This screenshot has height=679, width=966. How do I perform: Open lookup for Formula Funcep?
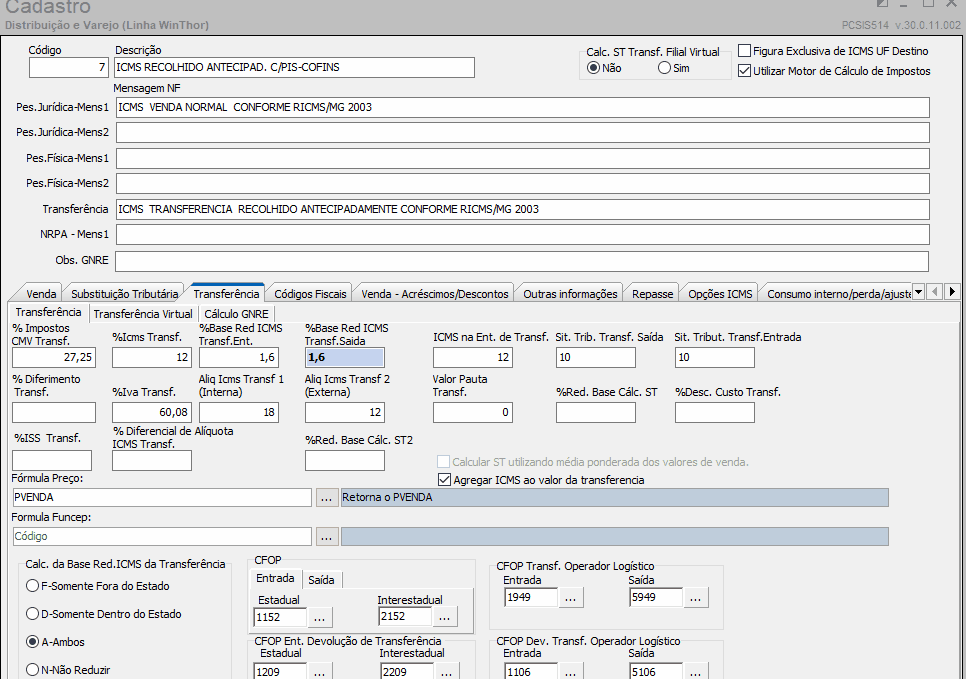click(x=327, y=537)
